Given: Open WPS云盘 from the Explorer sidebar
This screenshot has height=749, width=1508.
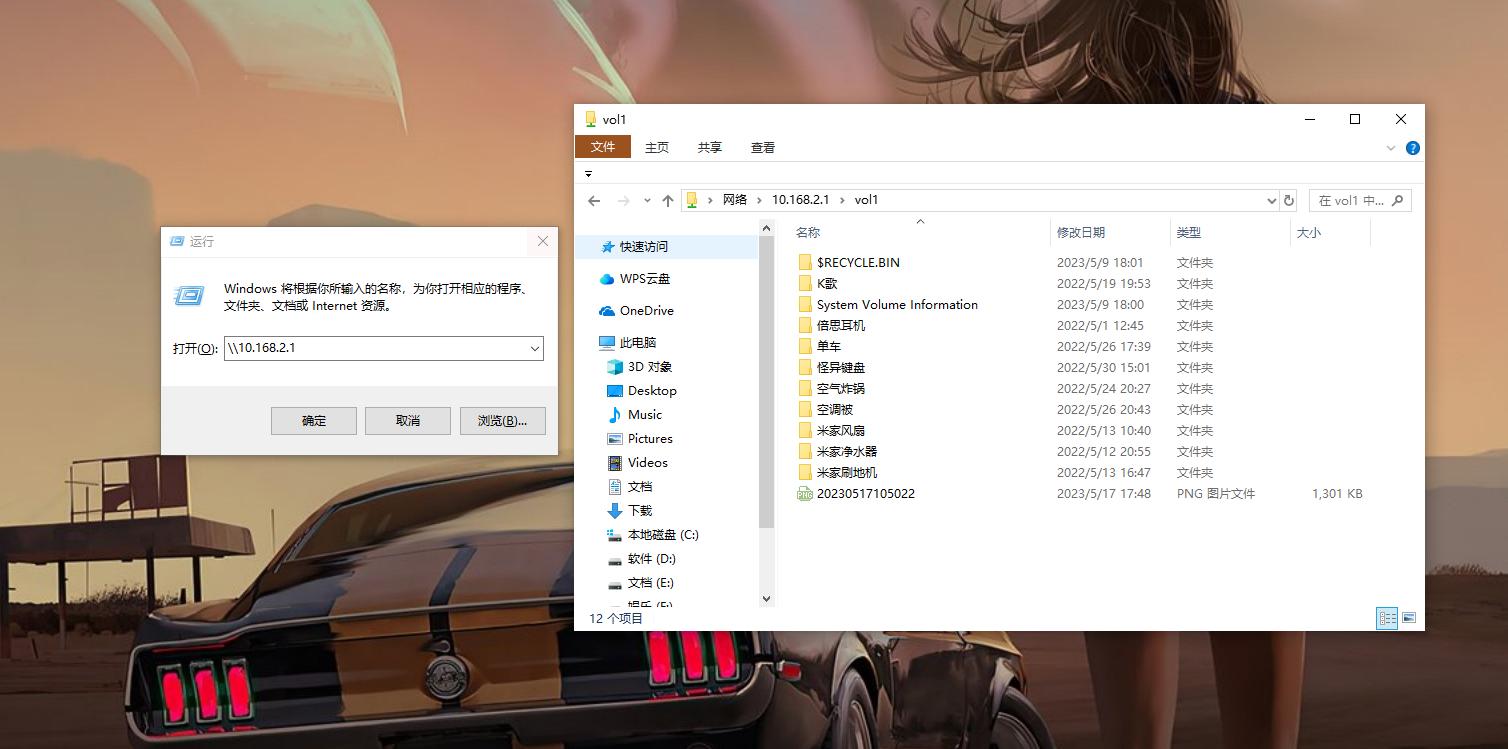Looking at the screenshot, I should 646,279.
